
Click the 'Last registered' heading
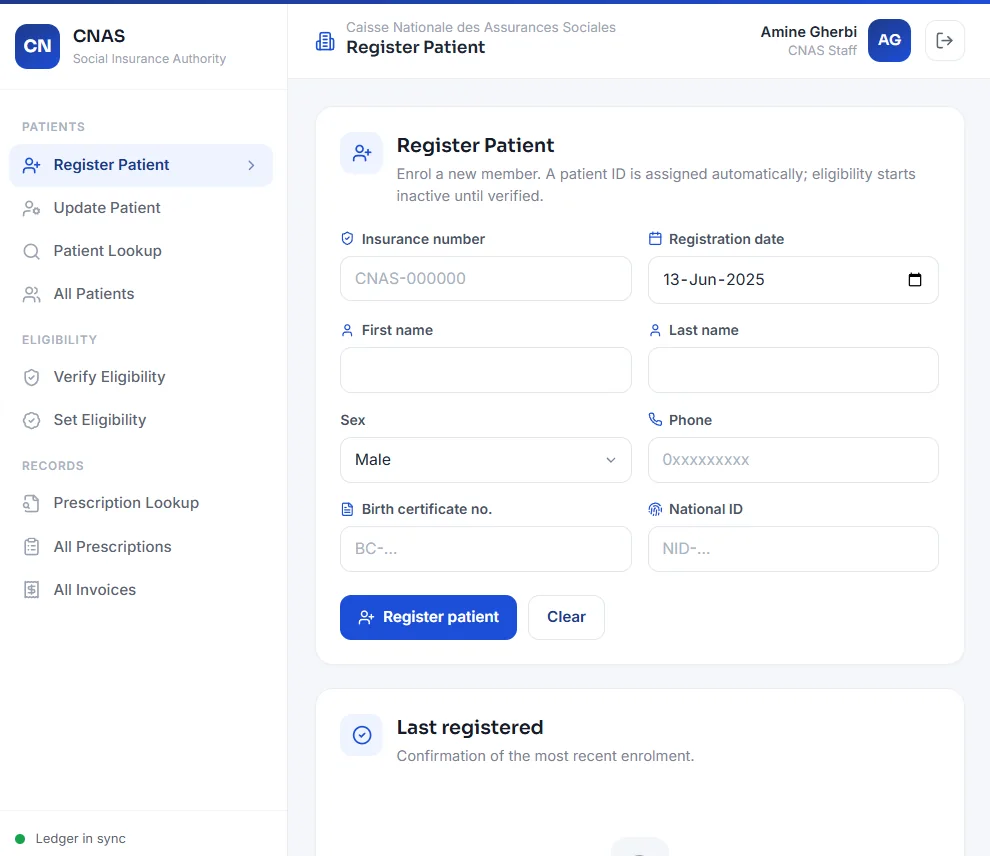(470, 727)
